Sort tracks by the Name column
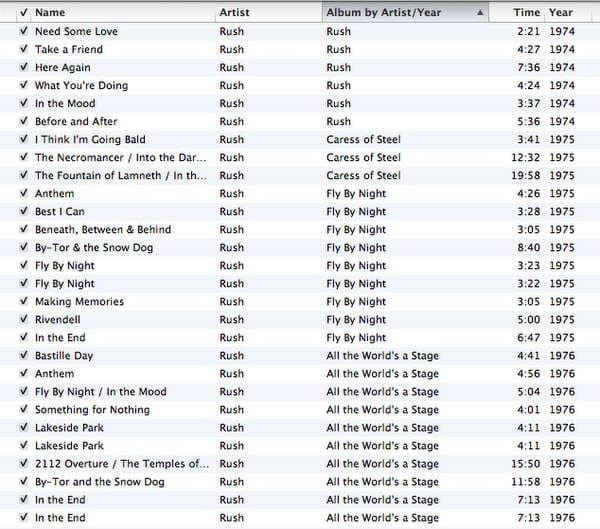 (x=124, y=12)
